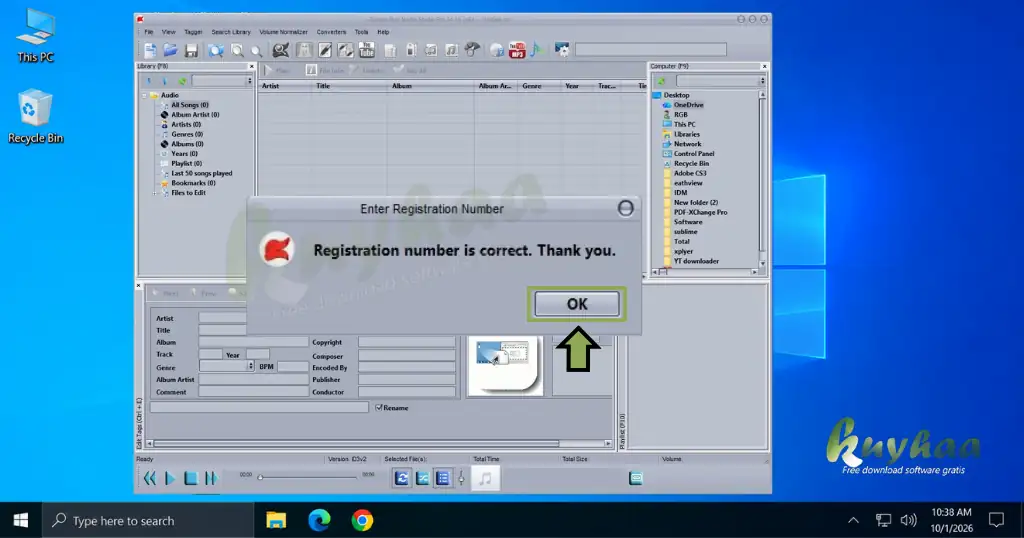The image size is (1024, 538).
Task: Click the stop playback button
Action: pyautogui.click(x=191, y=479)
